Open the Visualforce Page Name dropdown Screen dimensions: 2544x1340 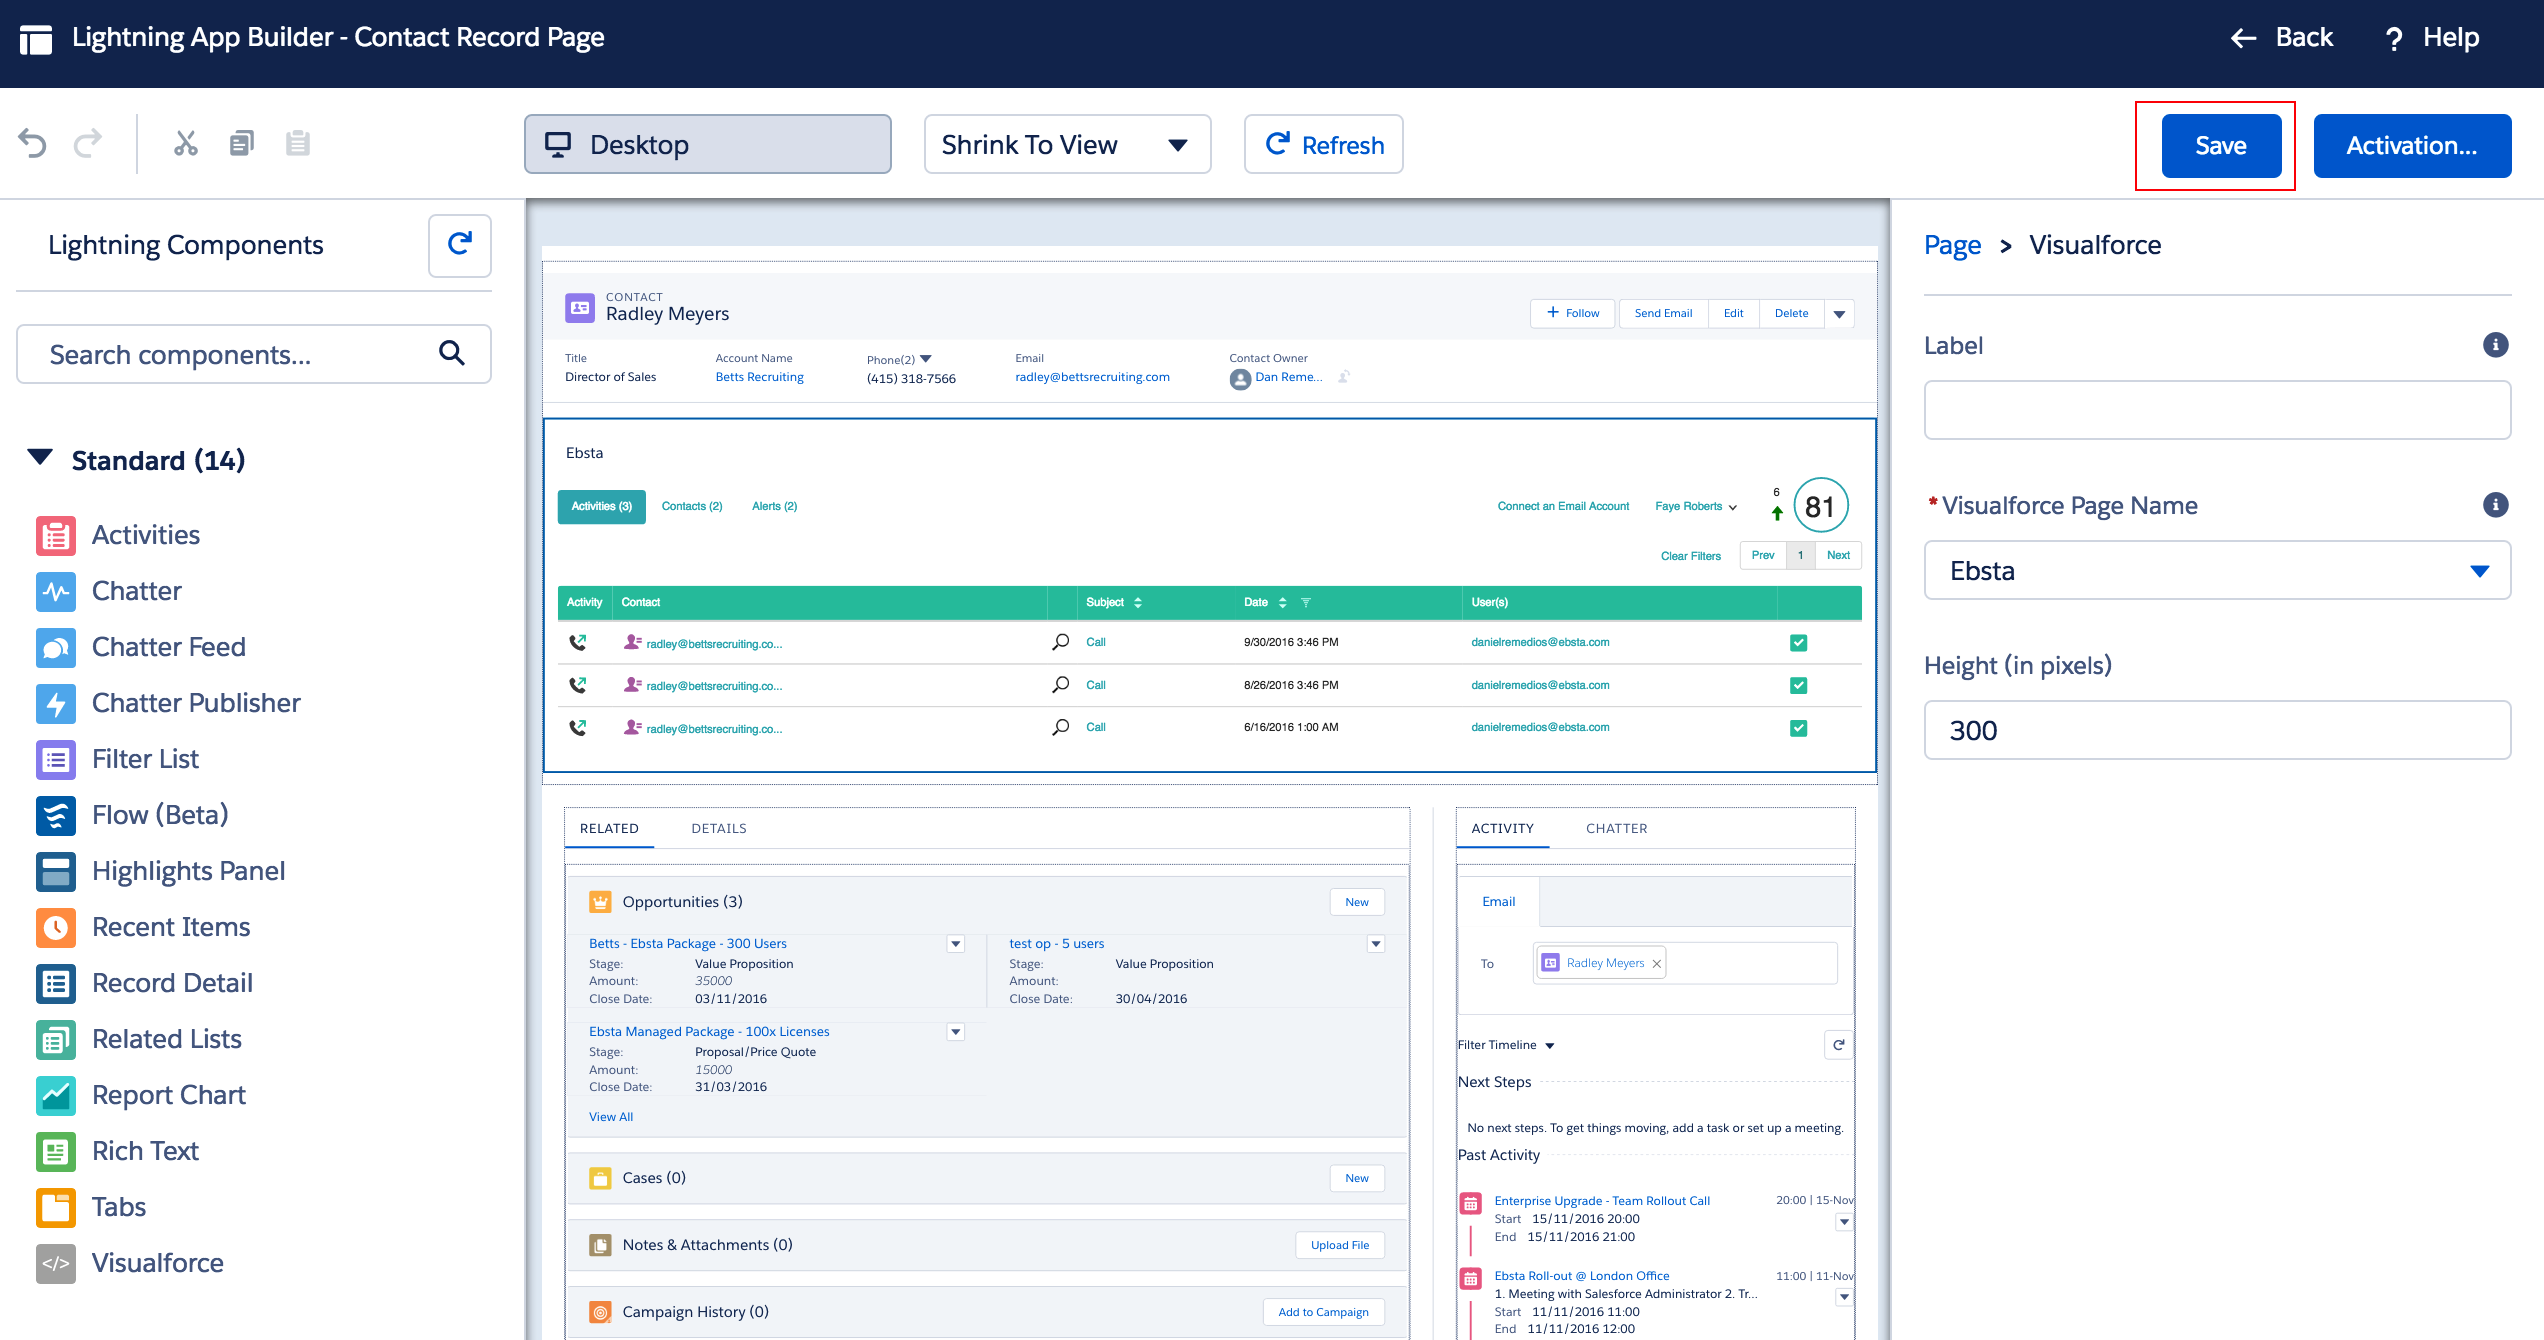2216,571
